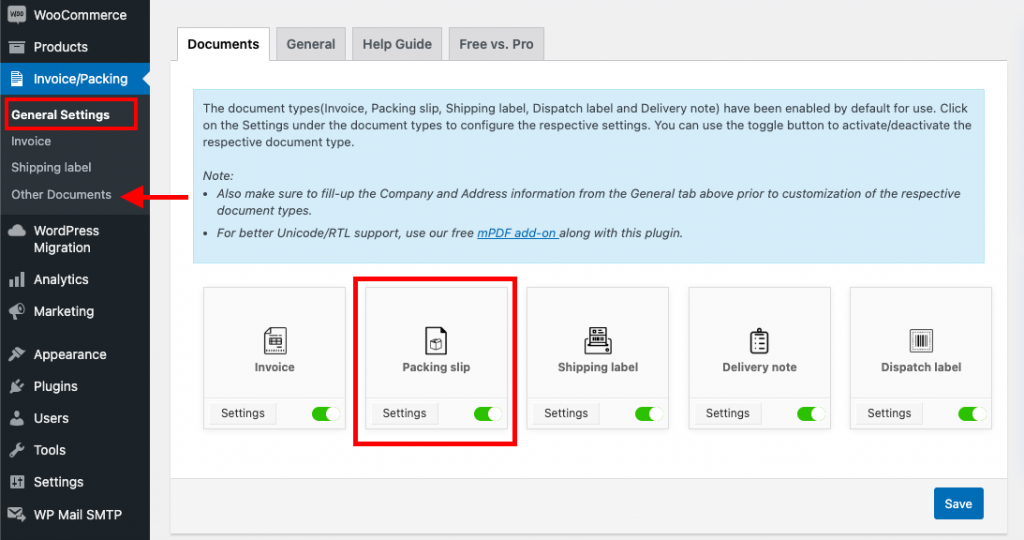Screen dimensions: 1024x540
Task: Open Settings for Dispatch label card
Action: [889, 413]
